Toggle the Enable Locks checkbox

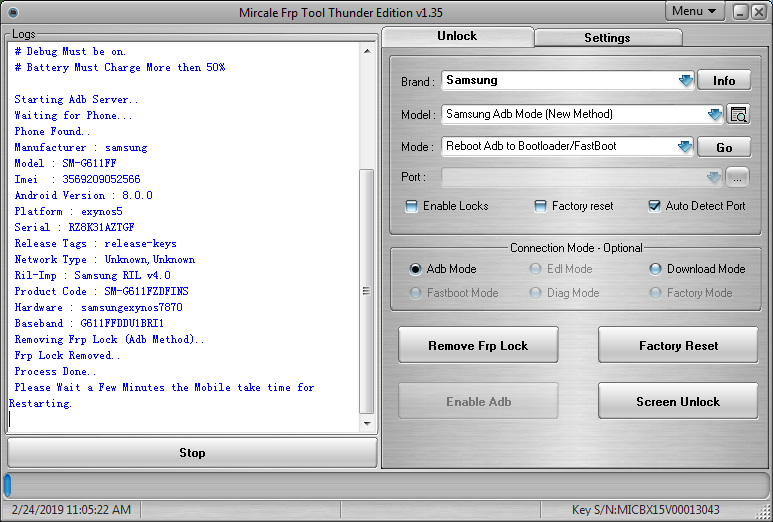click(411, 206)
